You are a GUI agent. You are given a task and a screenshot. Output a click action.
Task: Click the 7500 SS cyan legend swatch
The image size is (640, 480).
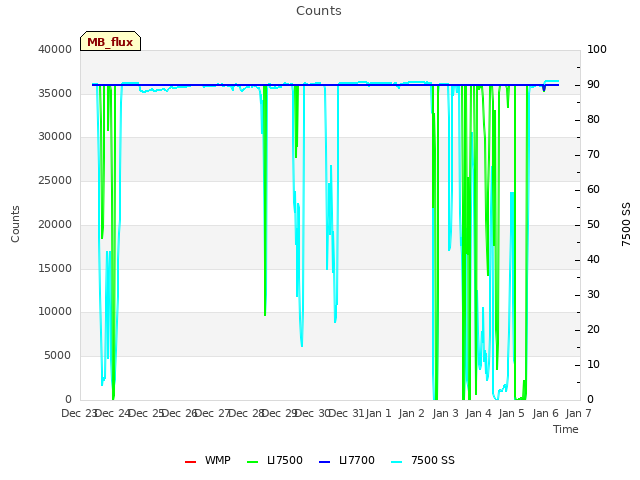tap(396, 462)
